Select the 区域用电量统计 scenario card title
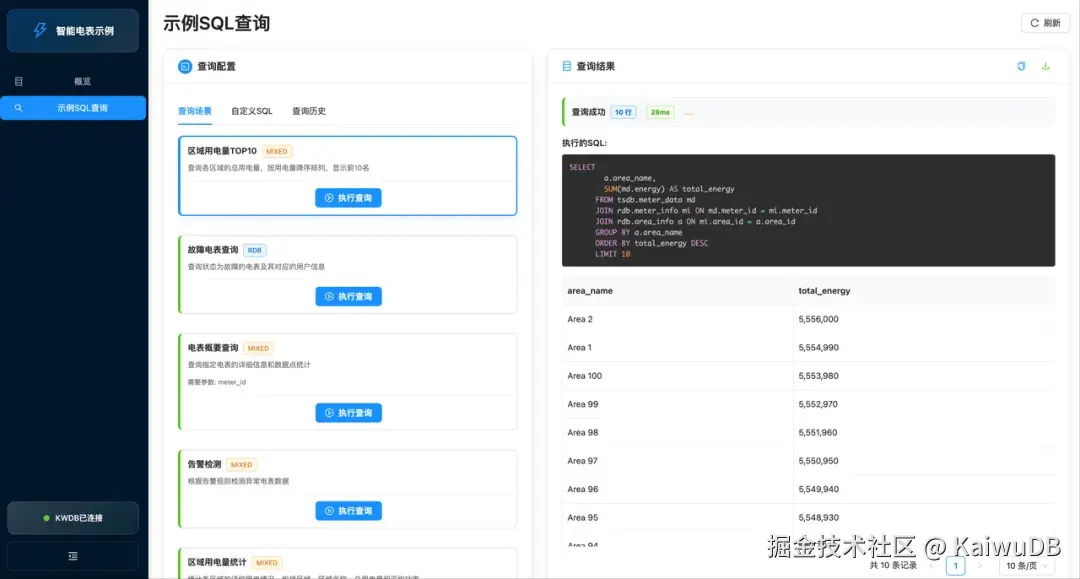The height and width of the screenshot is (579, 1080). pos(217,562)
